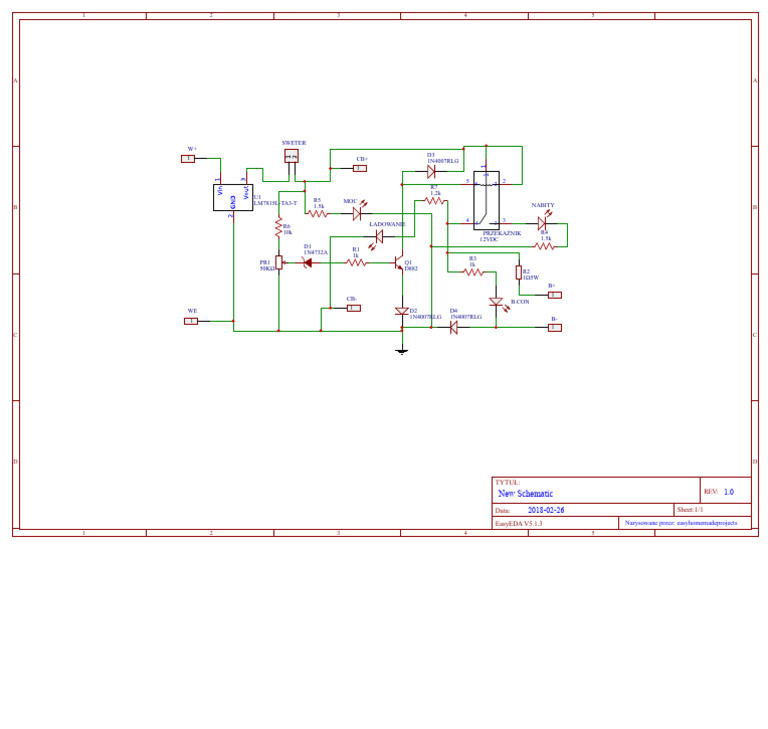Select resistor R7 1.2k symbol

pos(435,201)
